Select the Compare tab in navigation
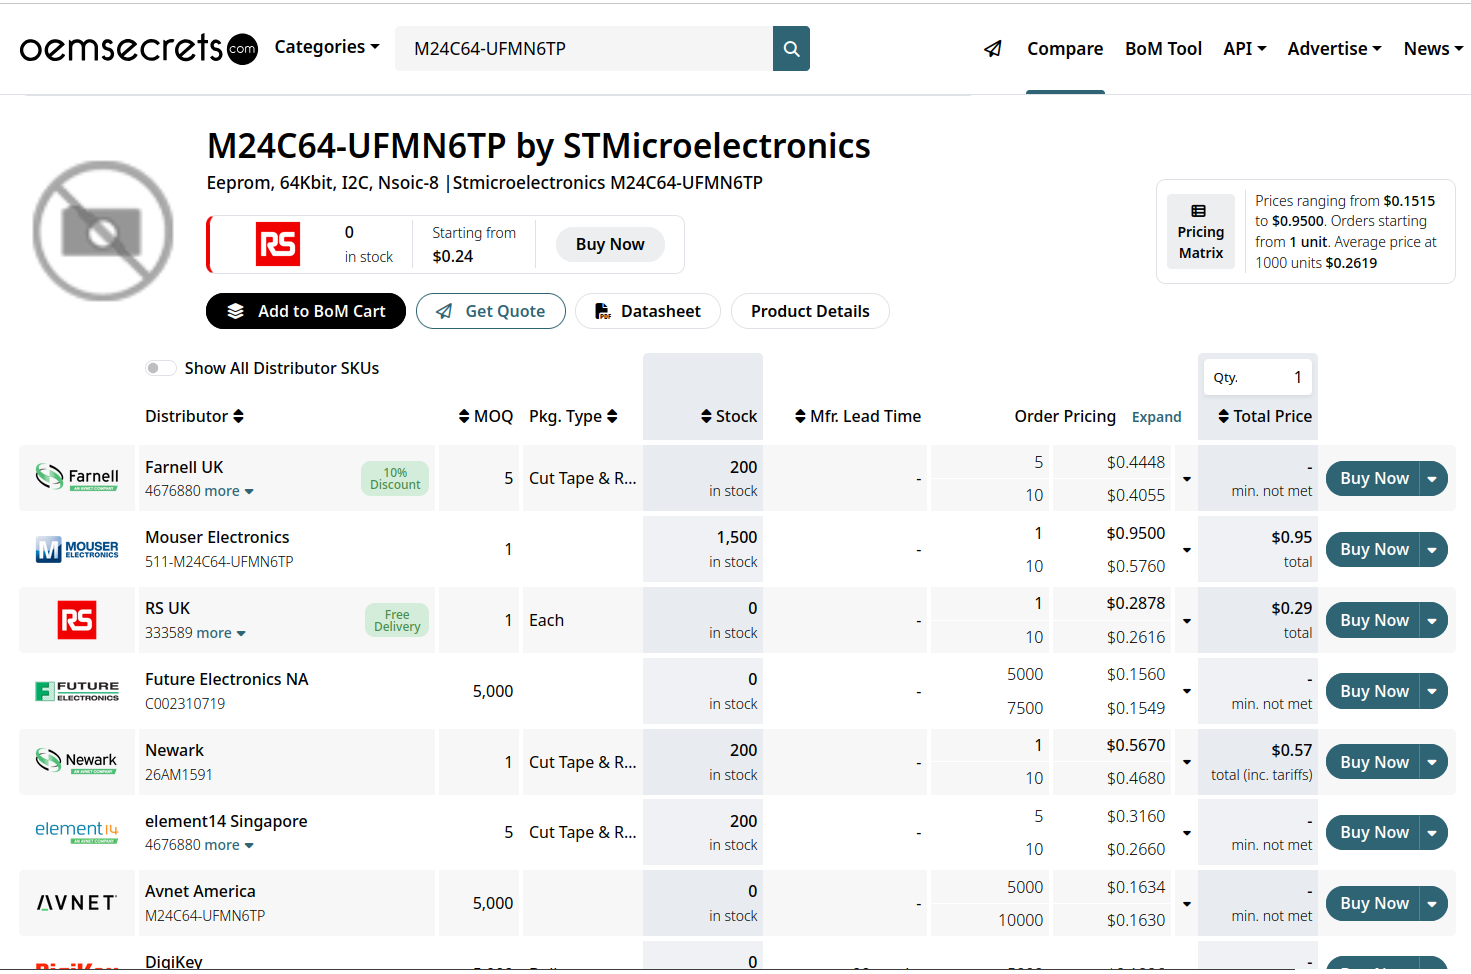 click(1065, 49)
